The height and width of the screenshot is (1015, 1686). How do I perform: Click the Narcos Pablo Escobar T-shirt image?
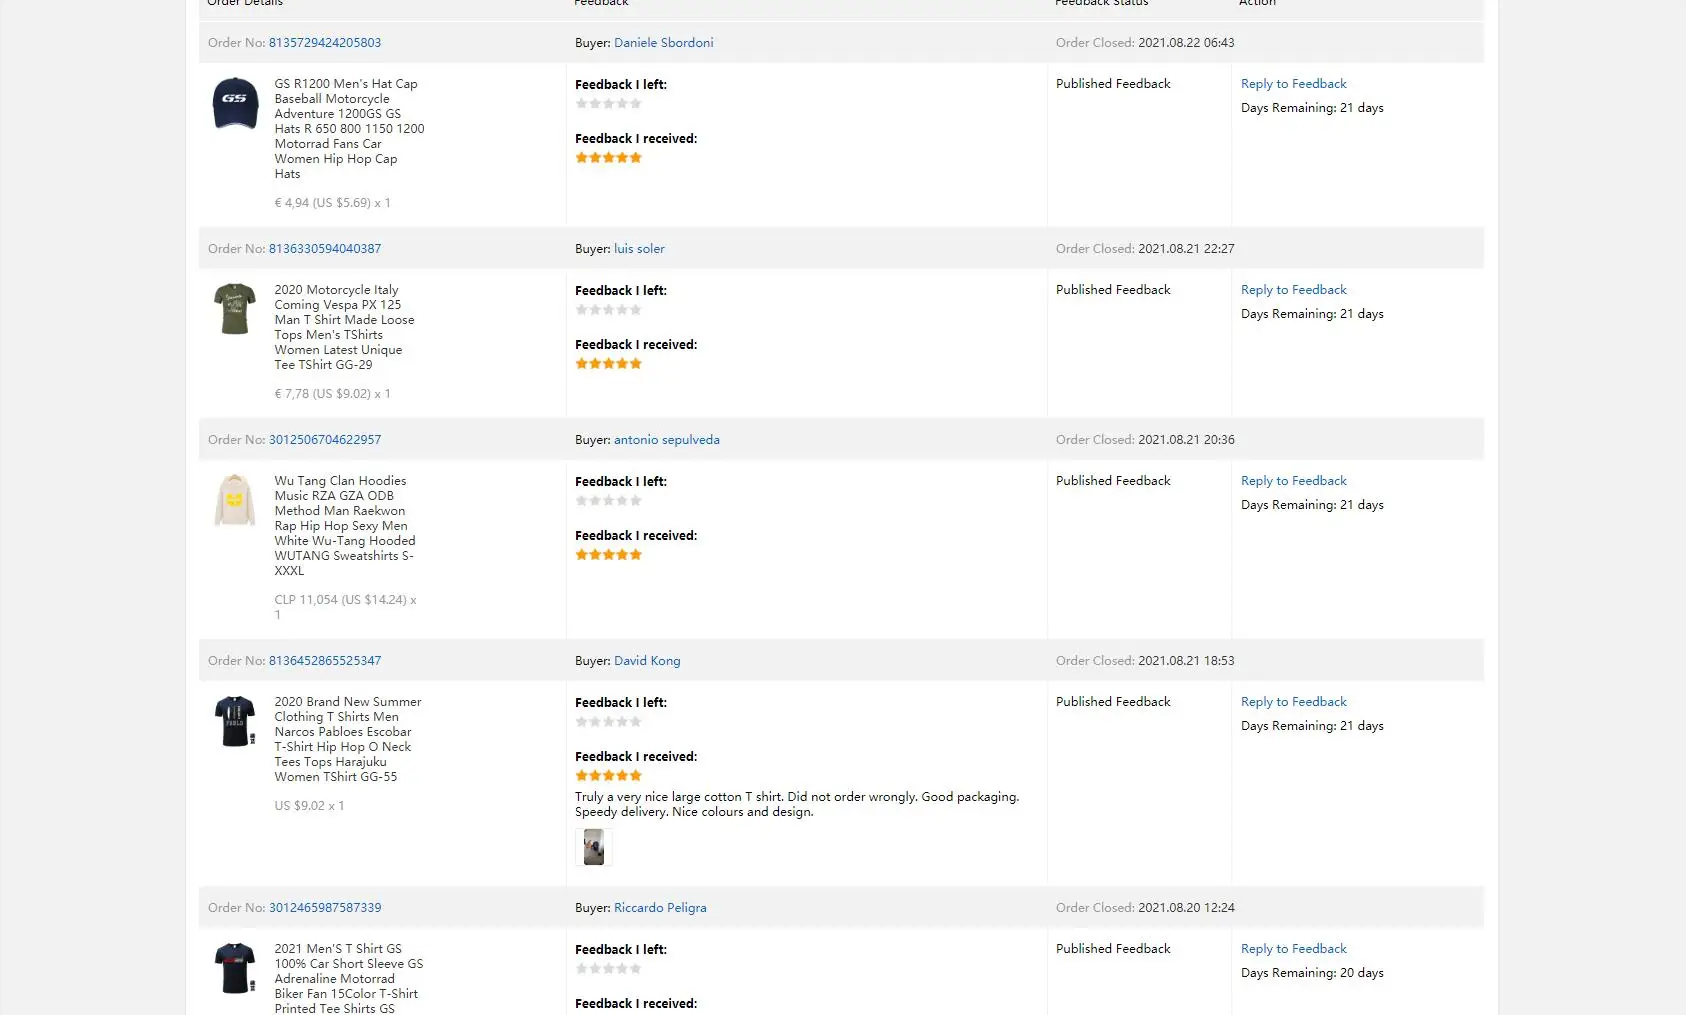235,721
